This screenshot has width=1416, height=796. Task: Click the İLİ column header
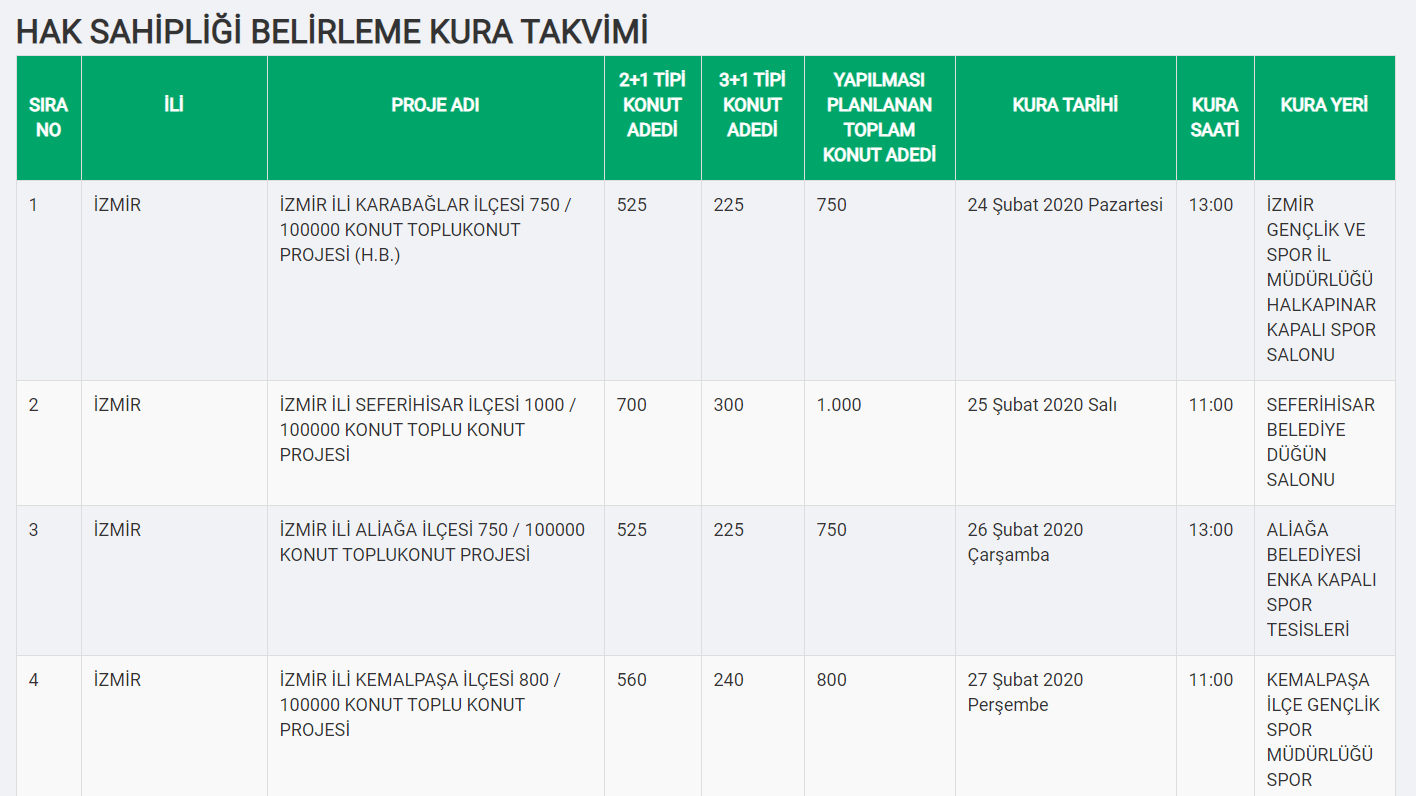tap(174, 118)
